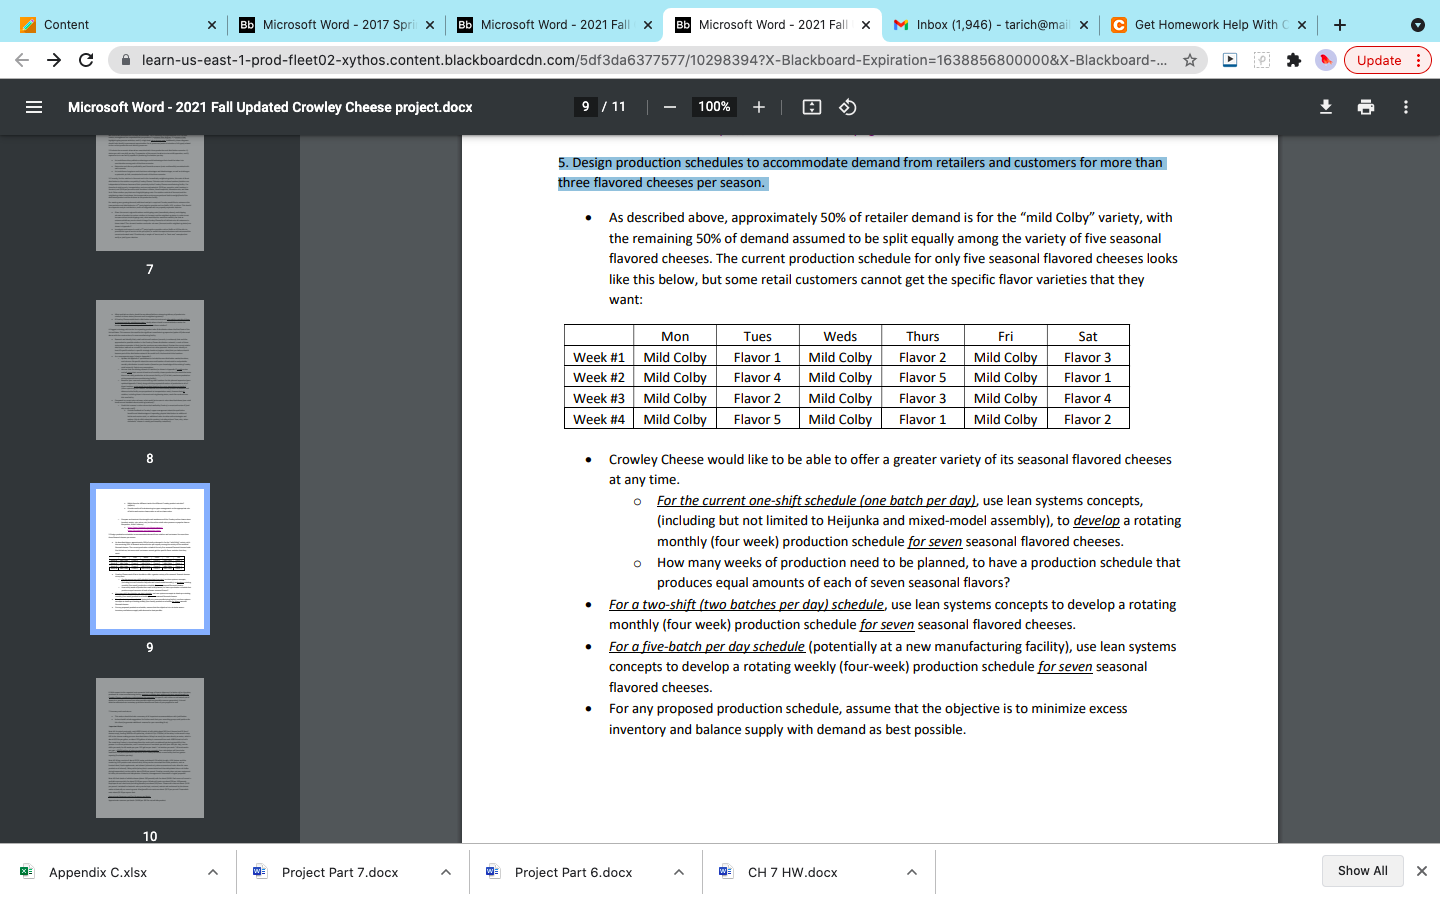The height and width of the screenshot is (900, 1440).
Task: Open the PDF sidebar menu icon
Action: pyautogui.click(x=34, y=107)
